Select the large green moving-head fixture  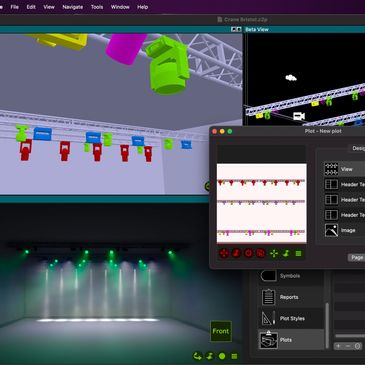(x=168, y=66)
